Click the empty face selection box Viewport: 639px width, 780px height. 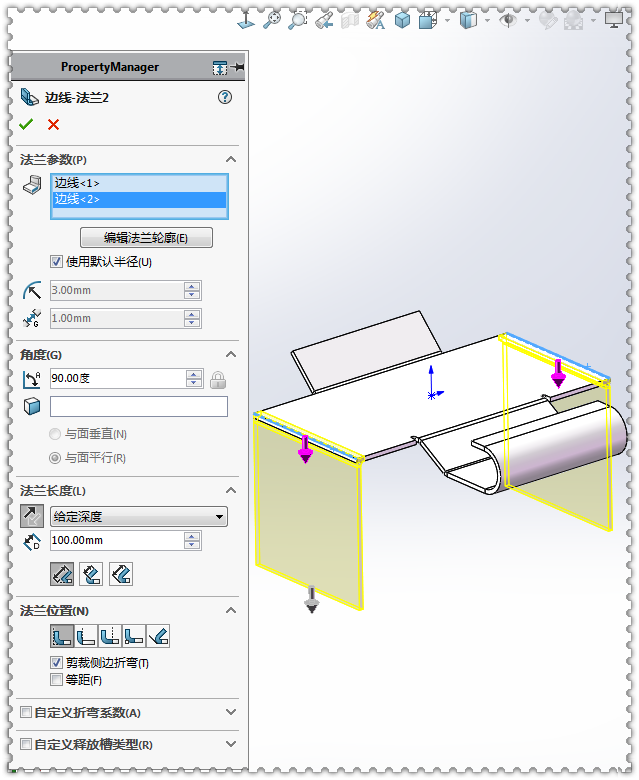[x=139, y=406]
